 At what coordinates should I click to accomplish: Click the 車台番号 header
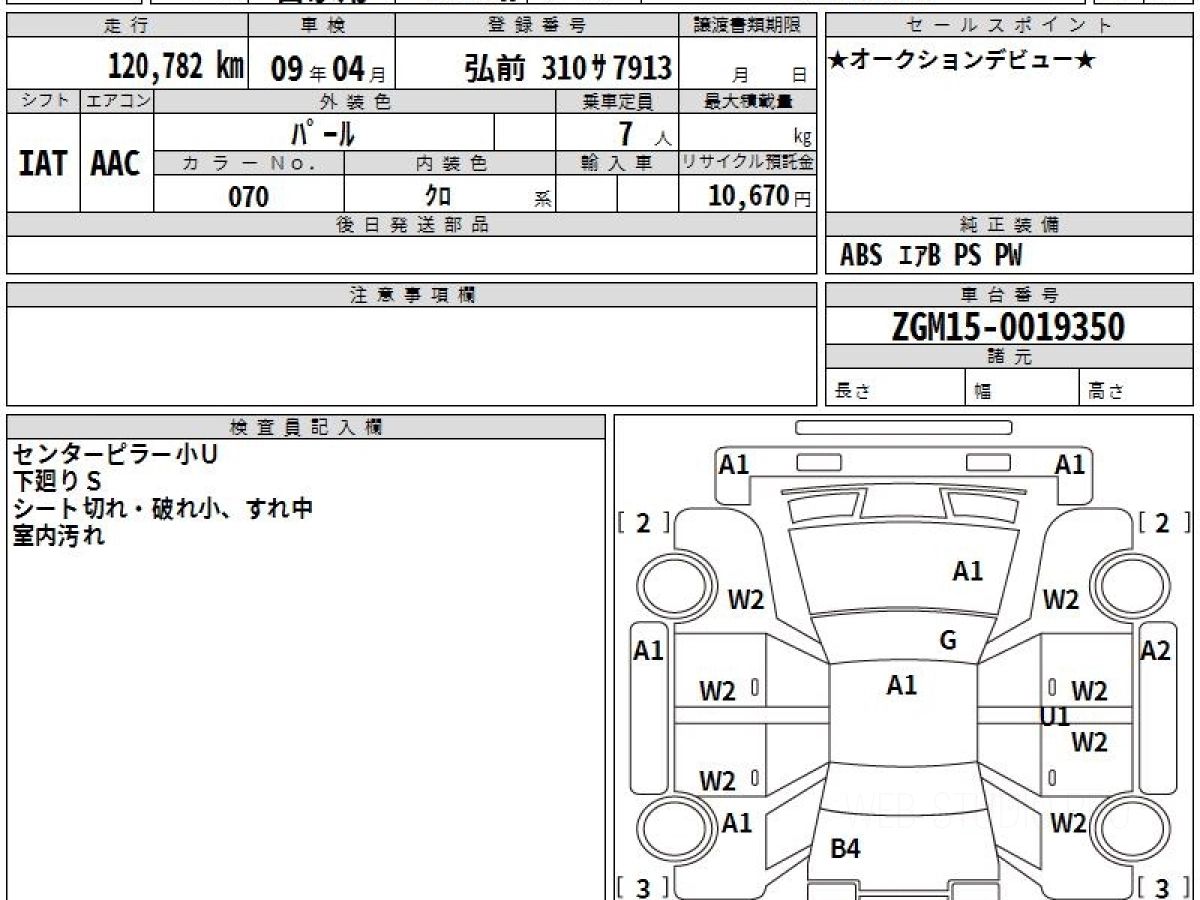click(1009, 295)
